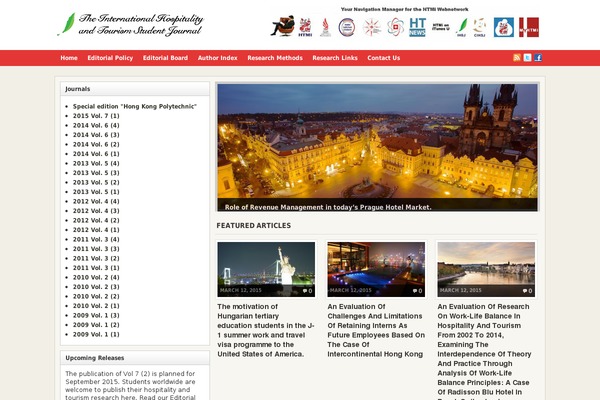Open the Statue of Liberty article thumbnail

[266, 269]
